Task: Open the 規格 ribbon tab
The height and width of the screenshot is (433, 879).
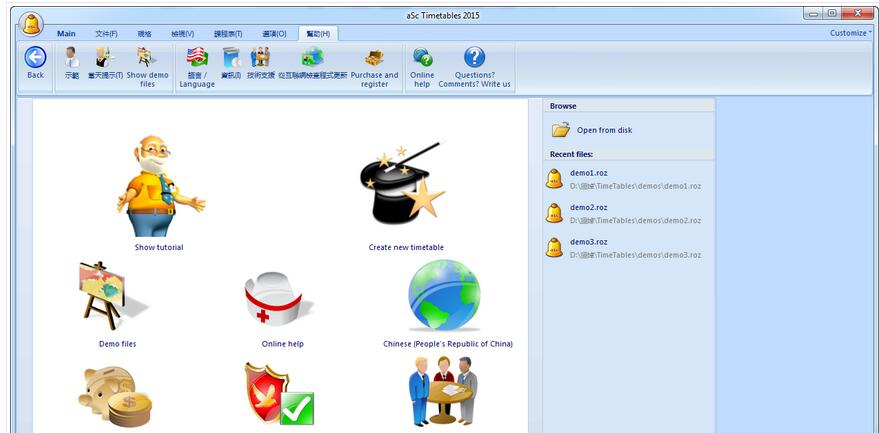Action: [x=145, y=34]
